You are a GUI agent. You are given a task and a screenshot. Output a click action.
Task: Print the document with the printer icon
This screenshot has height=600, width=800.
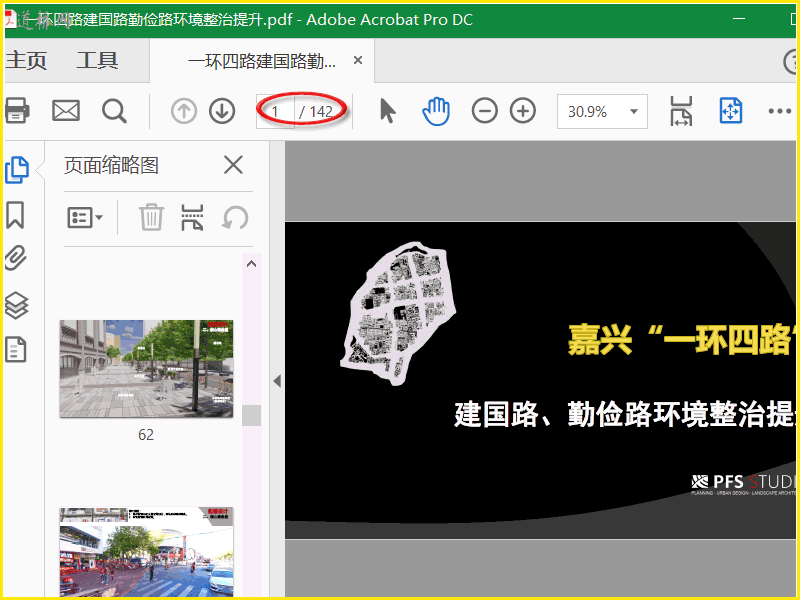[17, 110]
